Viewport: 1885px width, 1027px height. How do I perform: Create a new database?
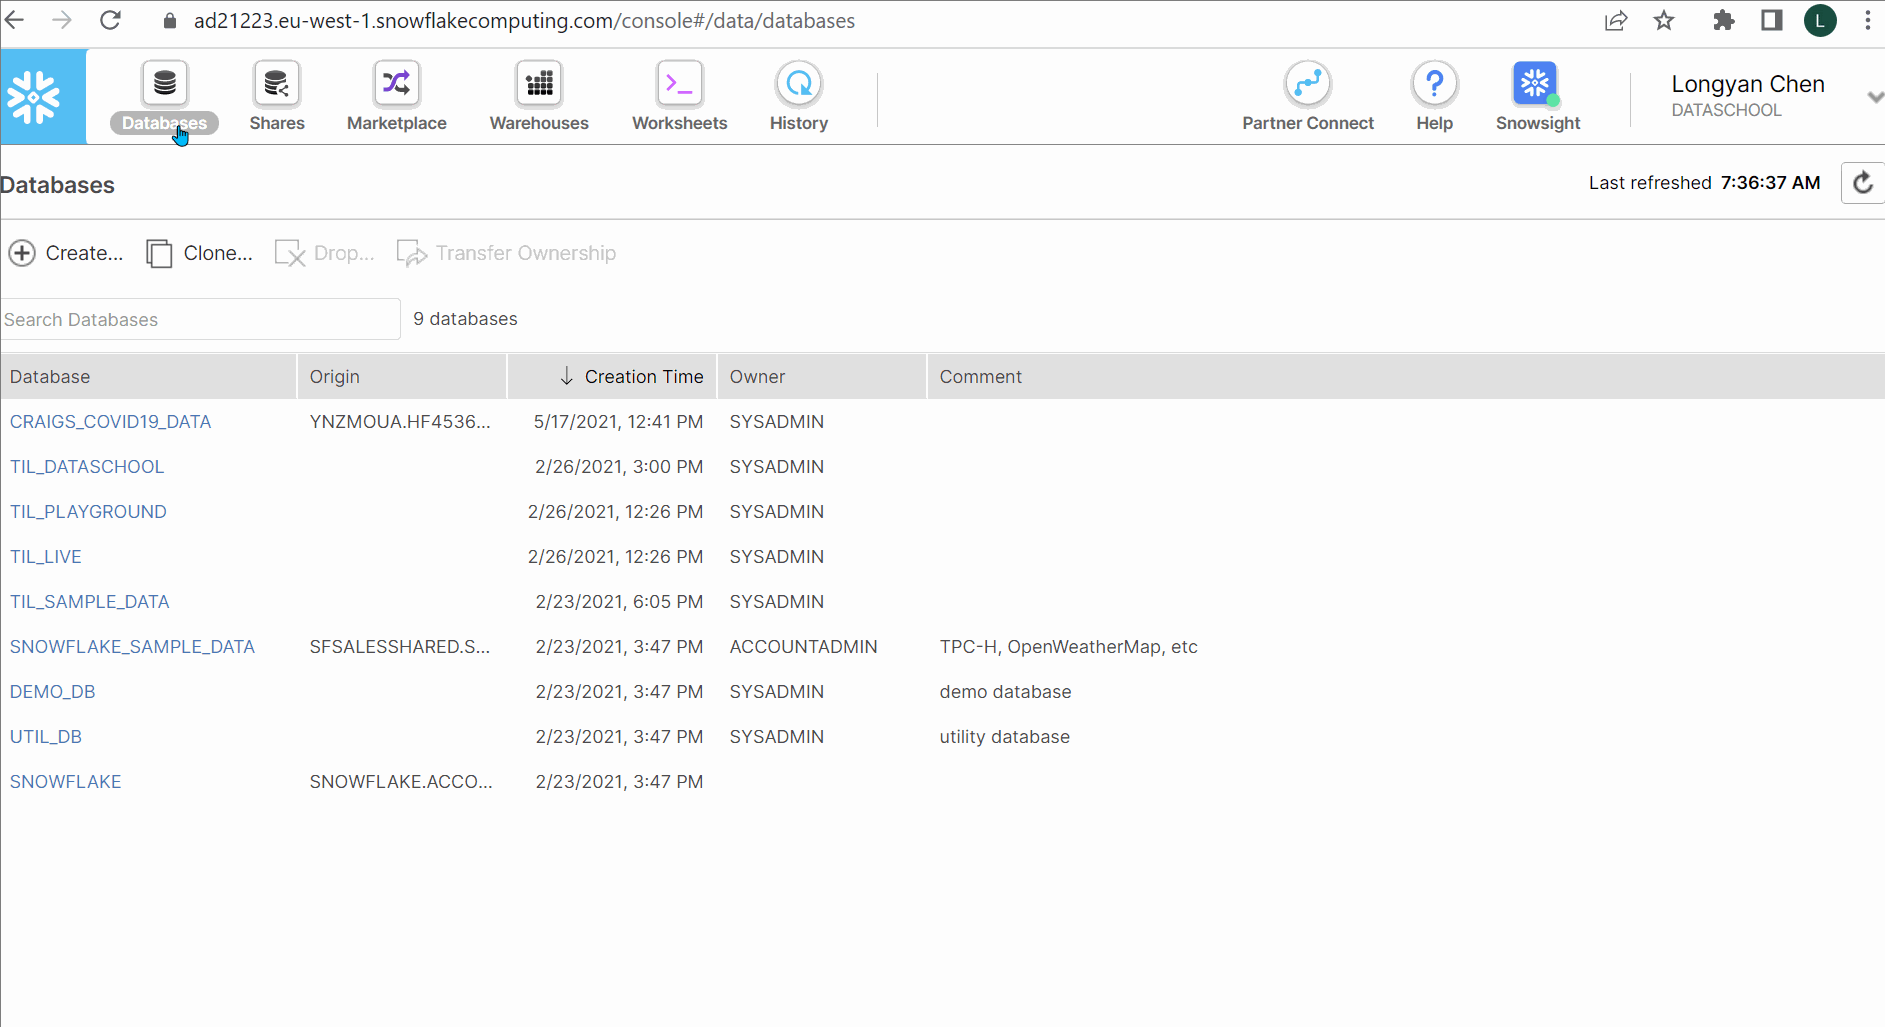point(66,252)
